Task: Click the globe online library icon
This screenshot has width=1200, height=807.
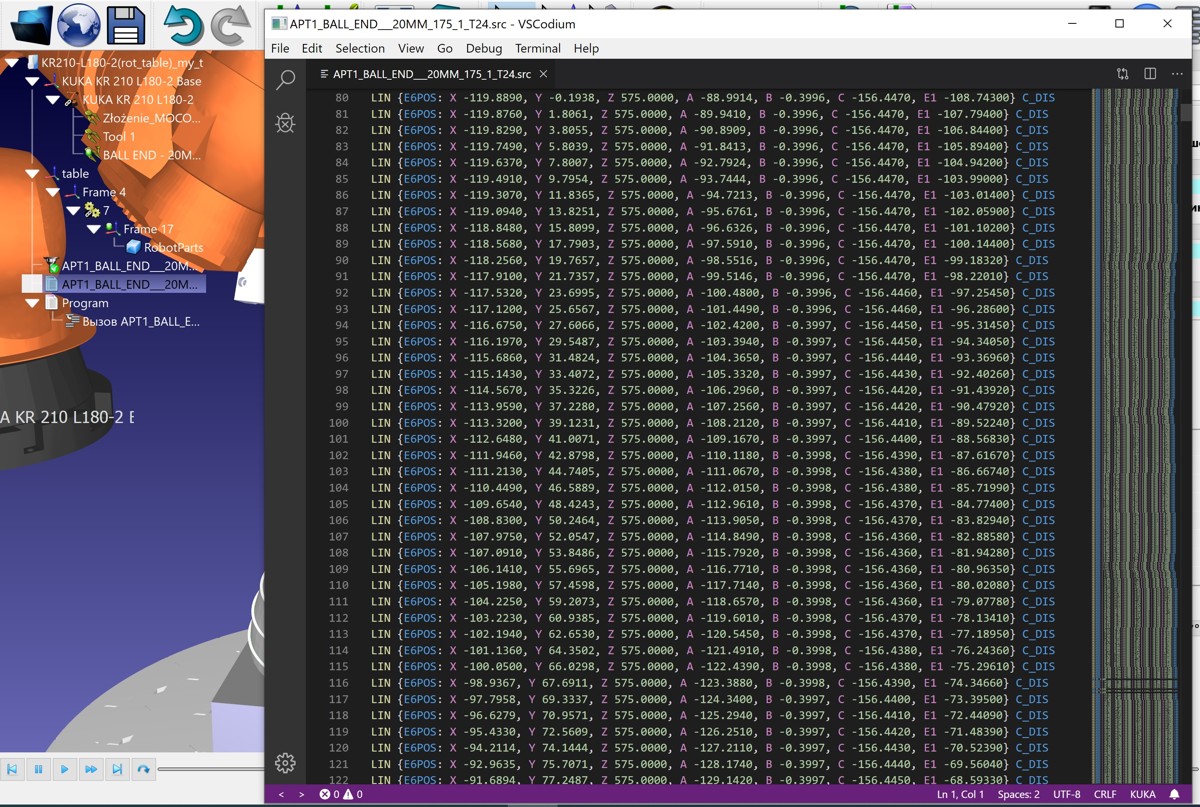Action: (x=78, y=24)
